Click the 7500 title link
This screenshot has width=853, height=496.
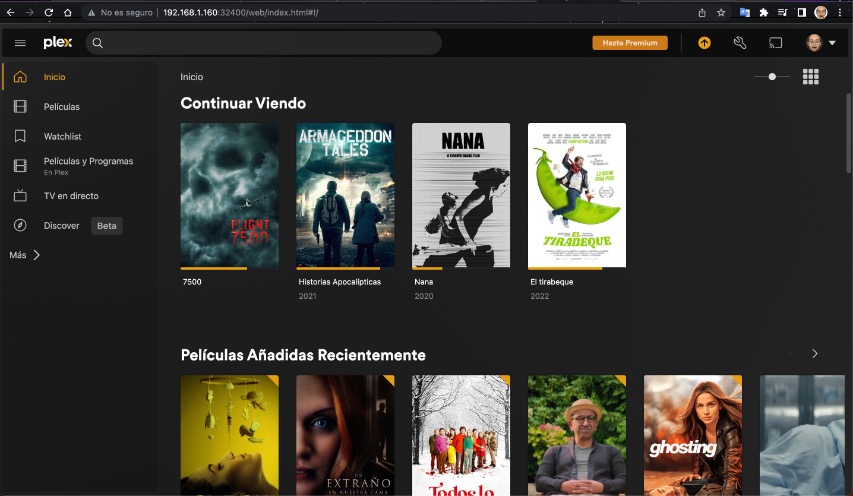click(192, 282)
